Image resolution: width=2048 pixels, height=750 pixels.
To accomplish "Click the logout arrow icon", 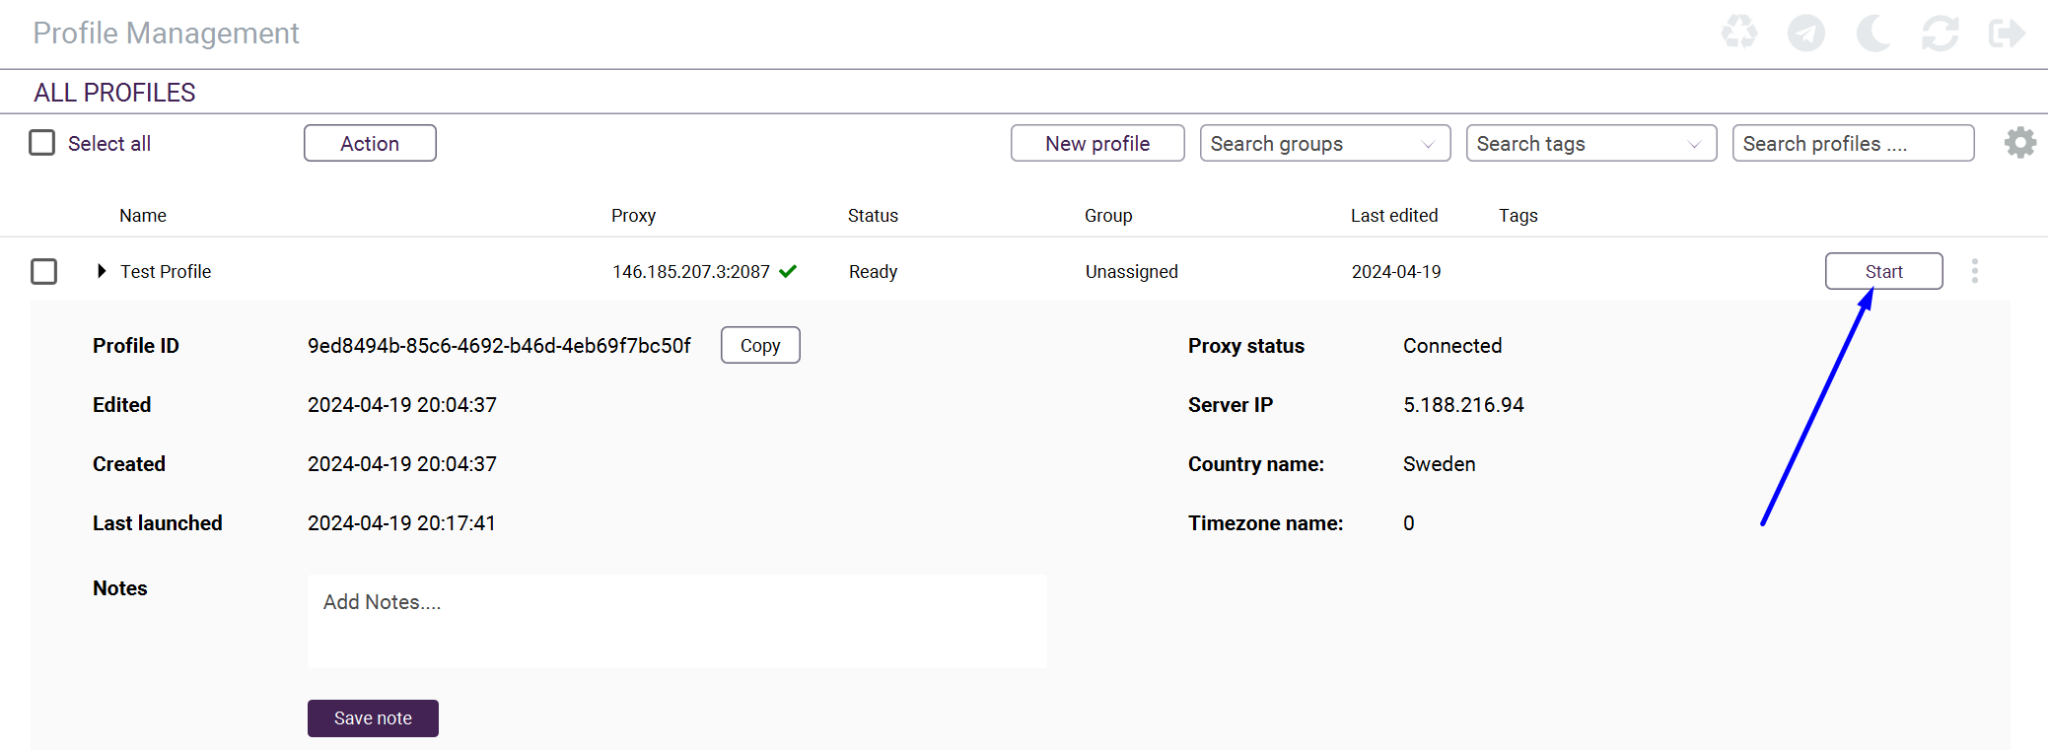I will 2007,33.
